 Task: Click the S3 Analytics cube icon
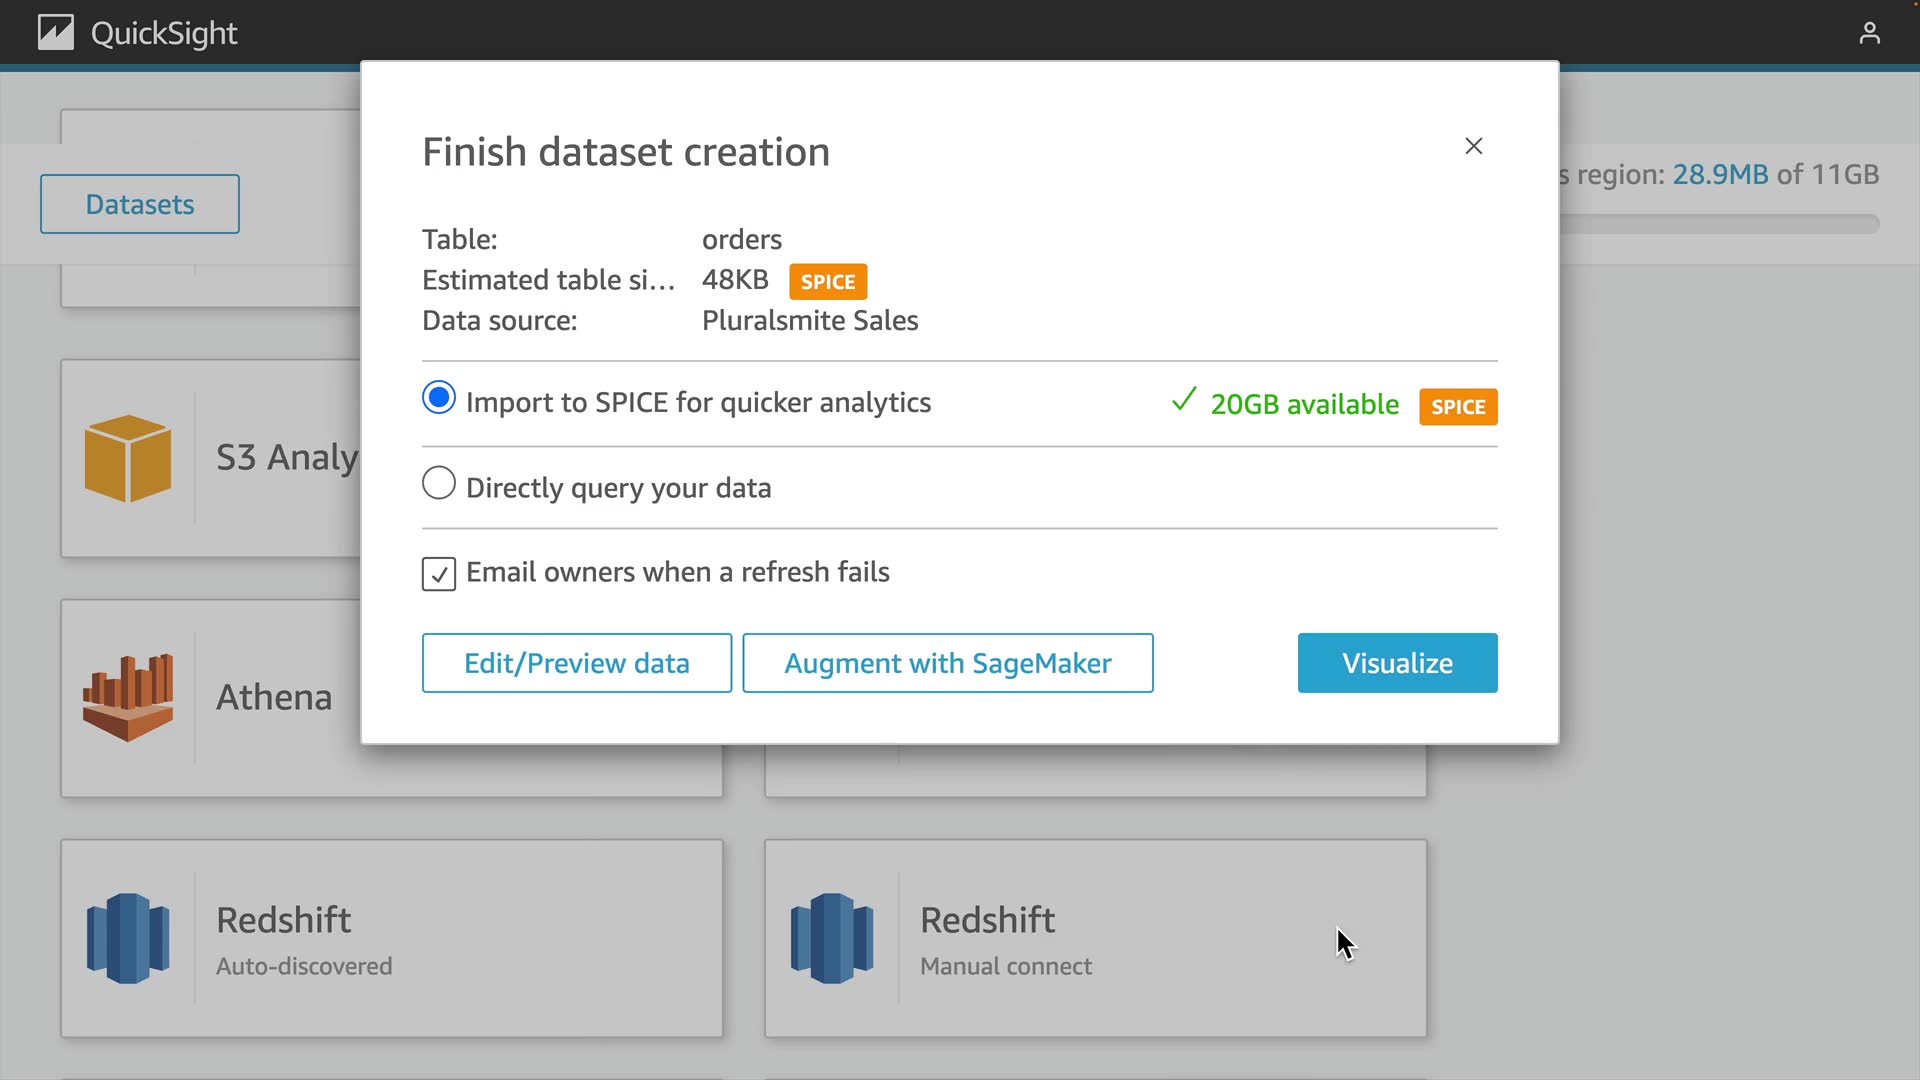point(128,458)
